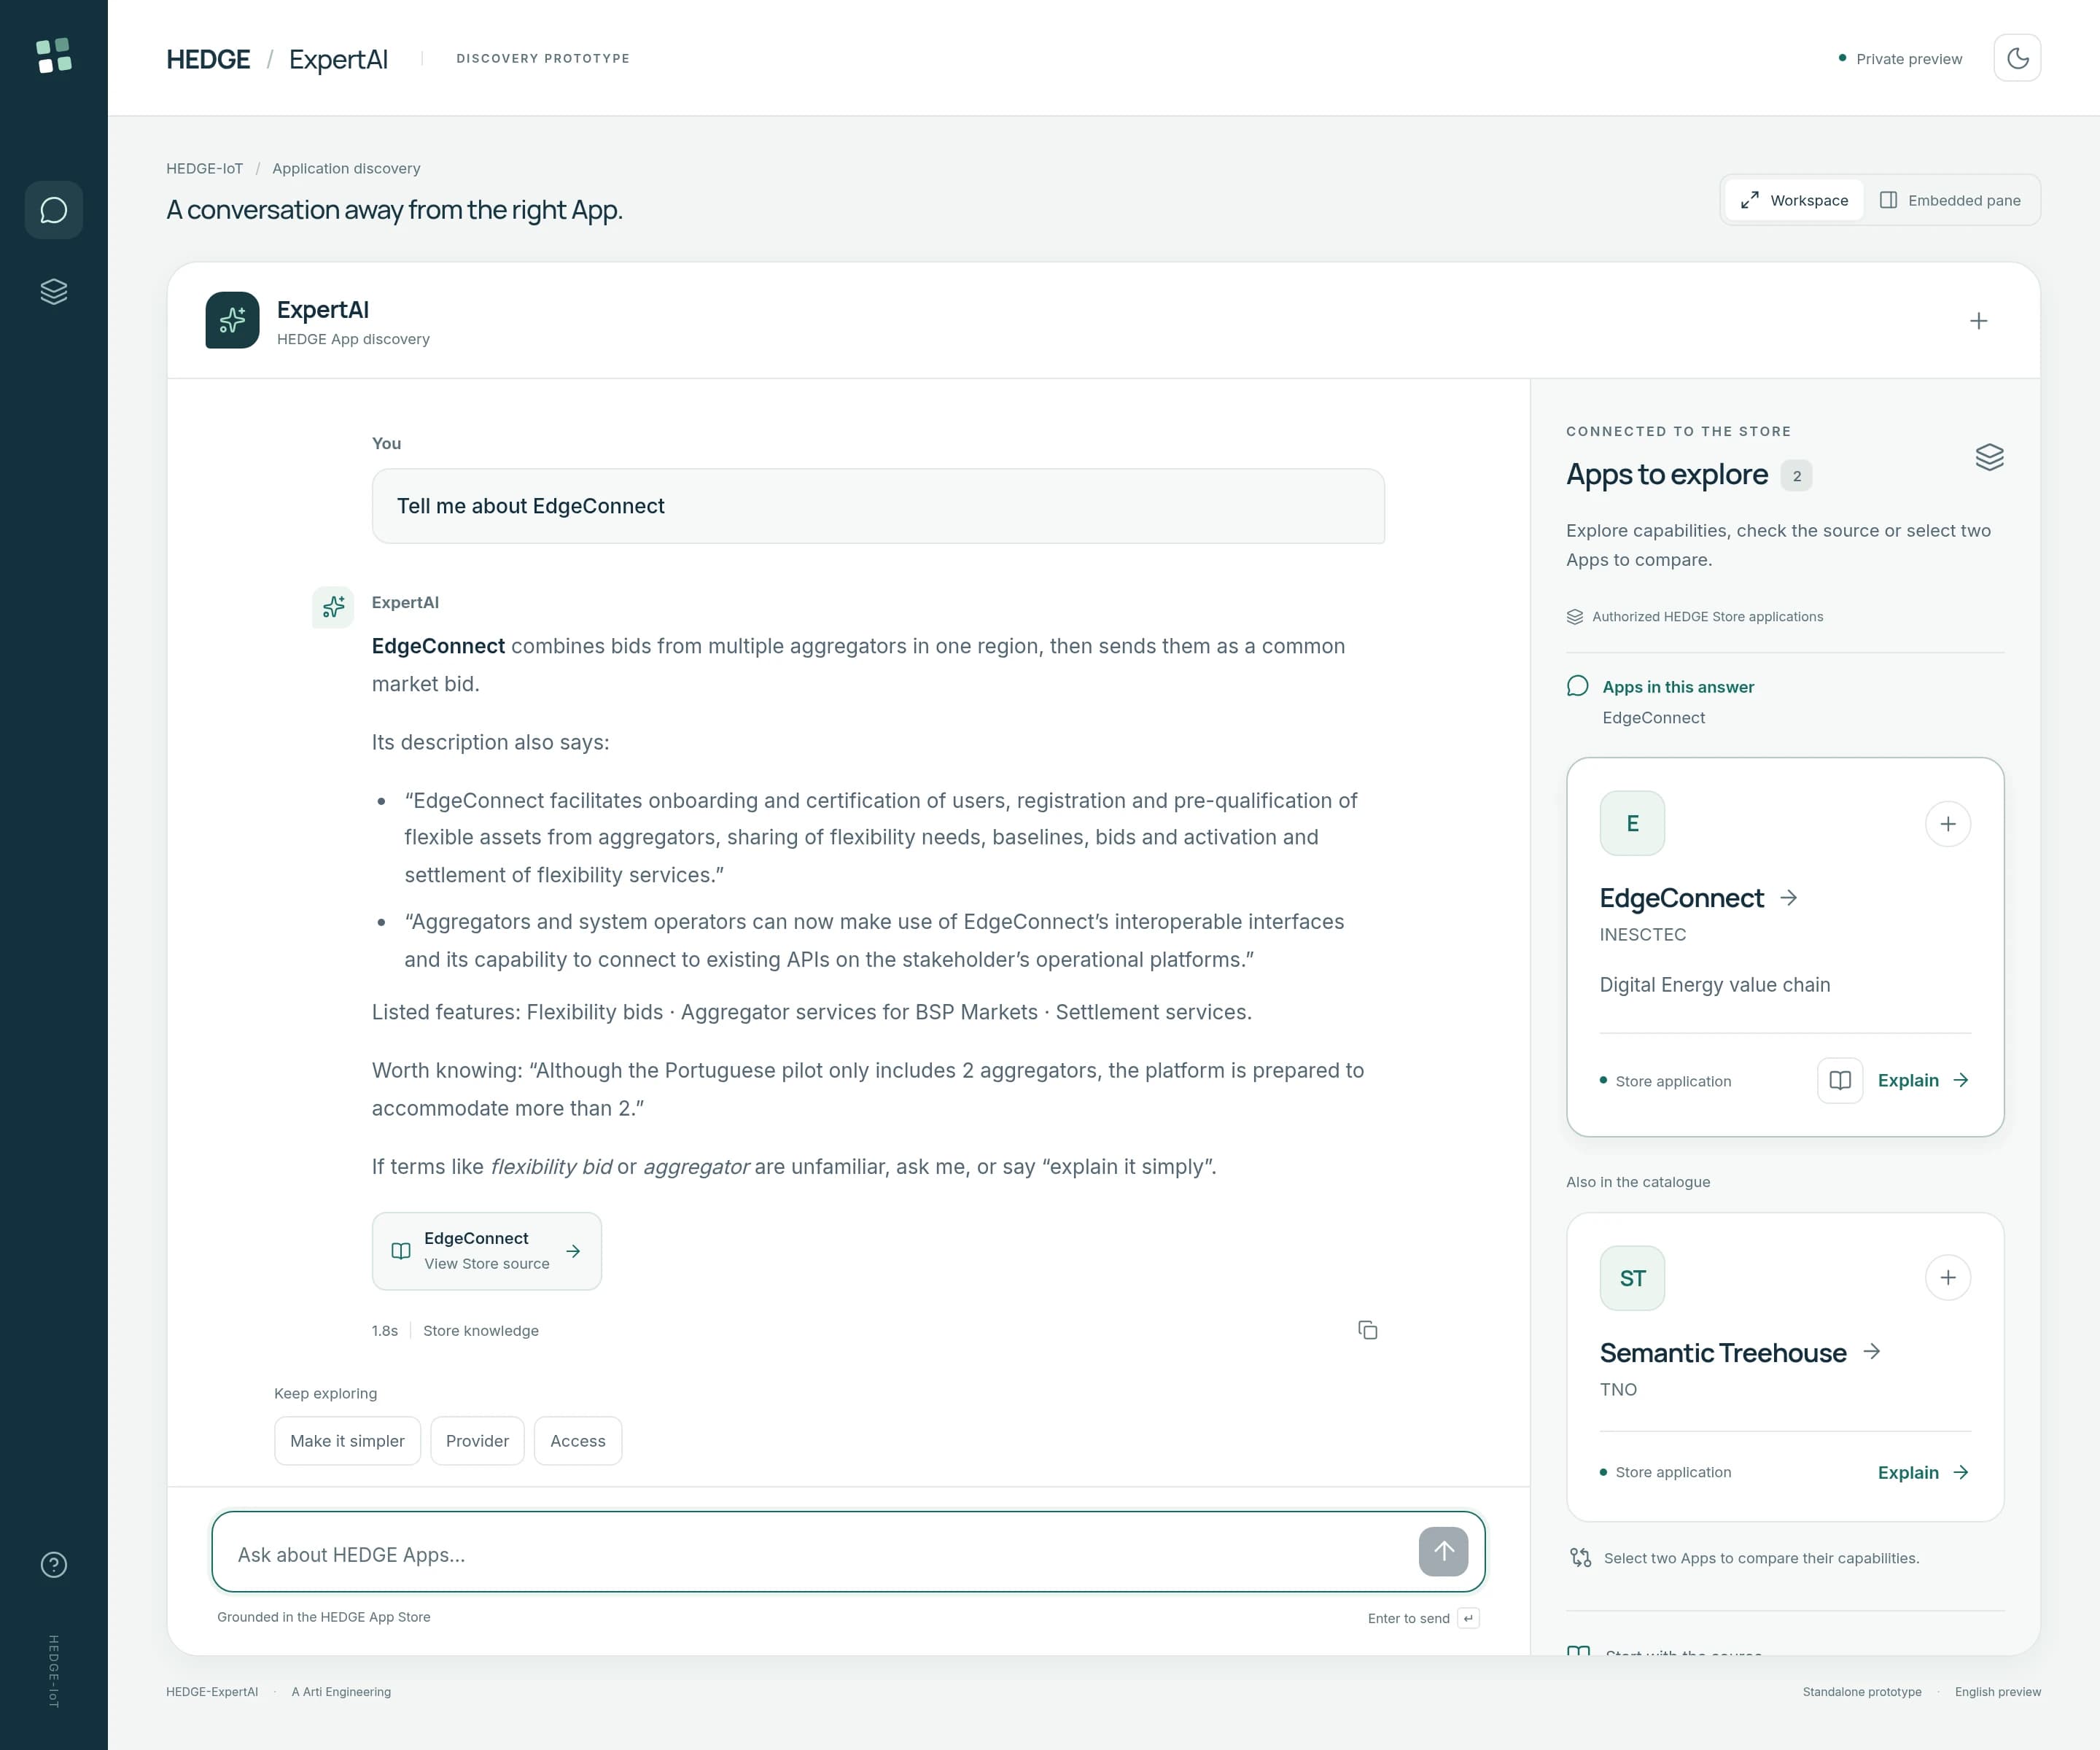Viewport: 2100px width, 1750px height.
Task: Switch to Embedded pane view
Action: pyautogui.click(x=1950, y=200)
